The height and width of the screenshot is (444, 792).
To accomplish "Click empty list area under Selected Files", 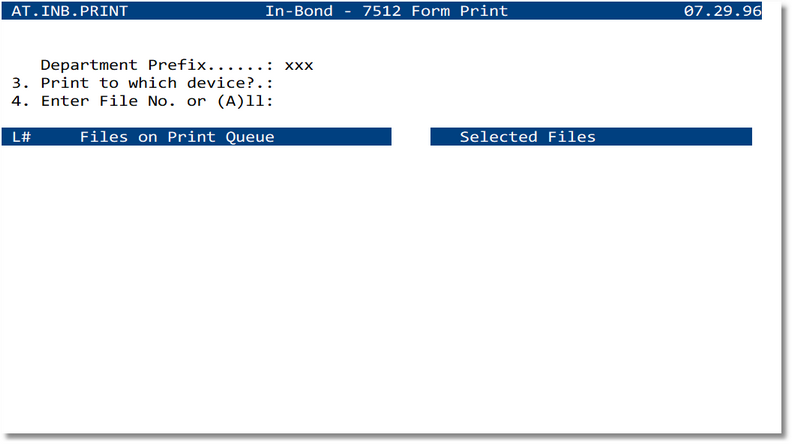I will coord(590,260).
